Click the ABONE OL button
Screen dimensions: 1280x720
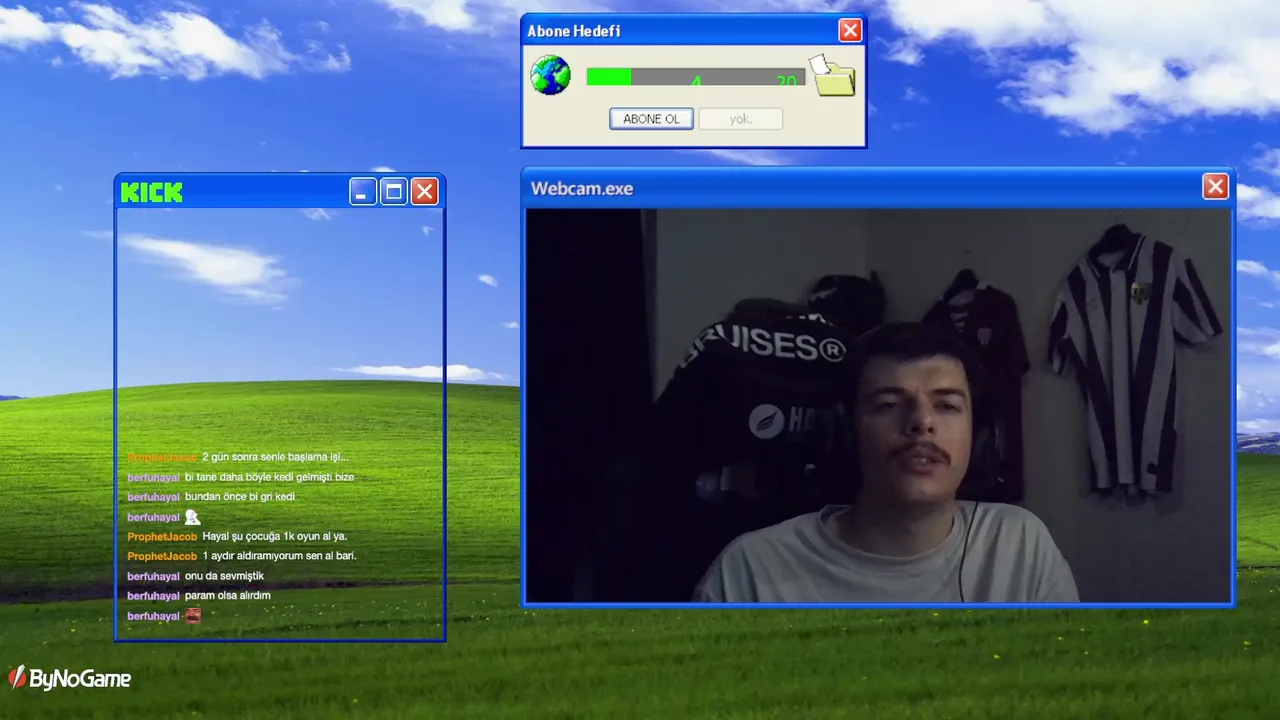[651, 119]
